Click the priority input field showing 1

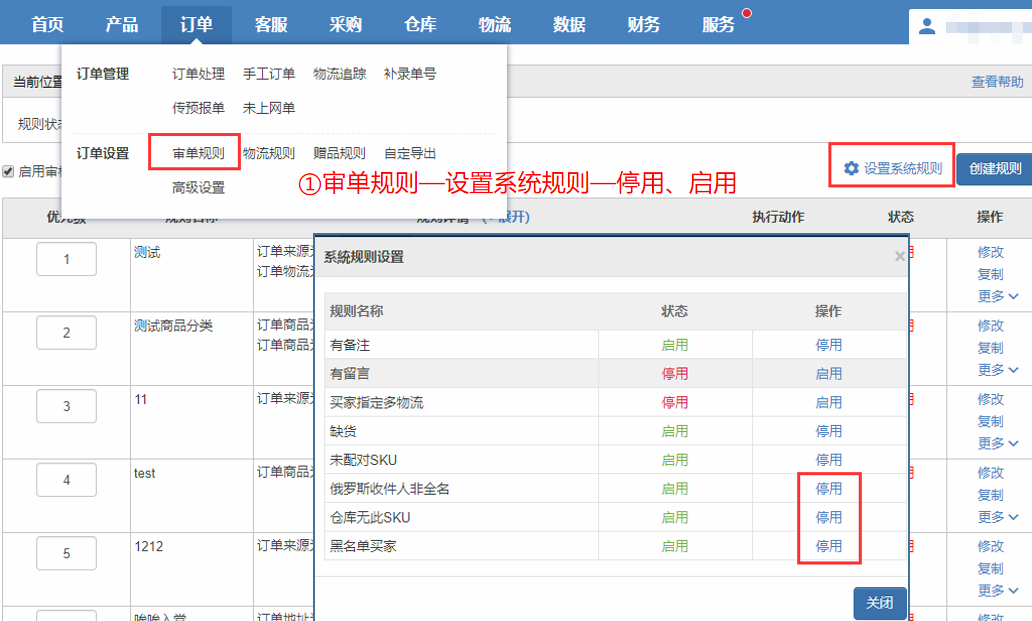pos(66,259)
